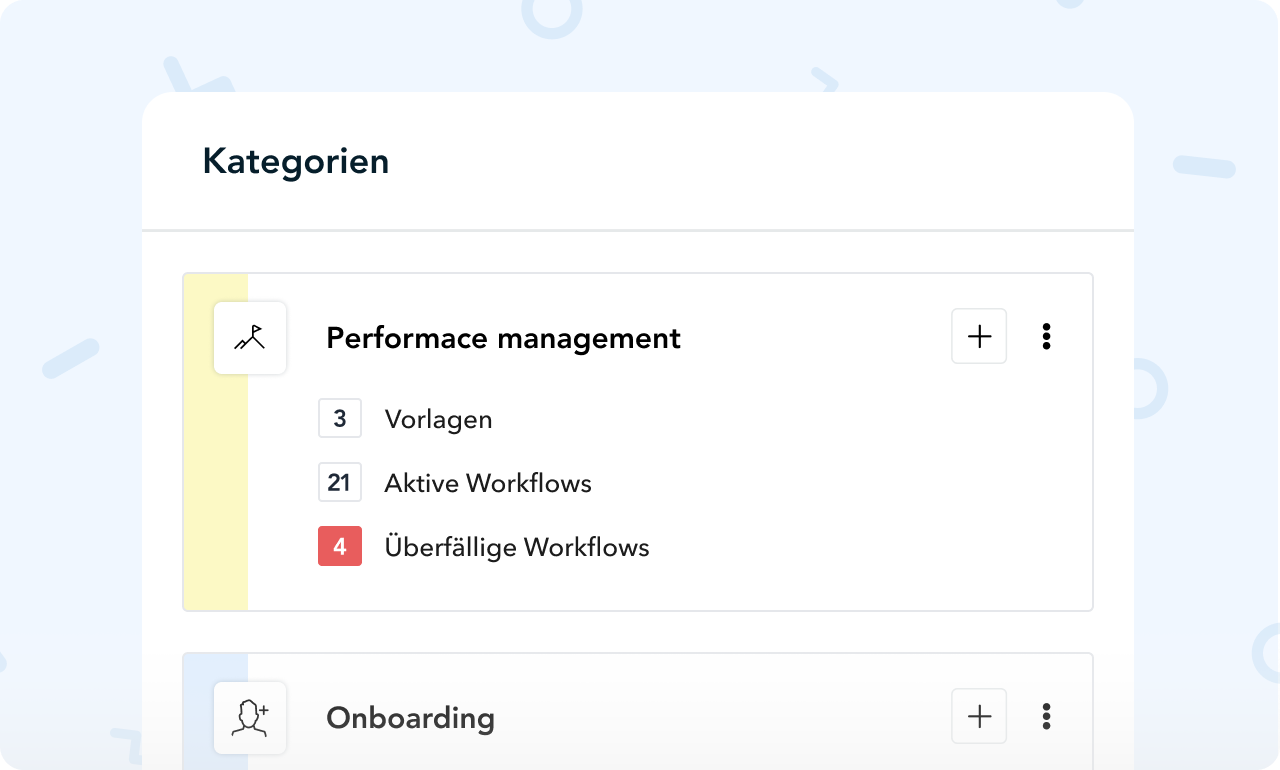
Task: Click the Aktive Workflows badge showing 21
Action: tap(340, 483)
